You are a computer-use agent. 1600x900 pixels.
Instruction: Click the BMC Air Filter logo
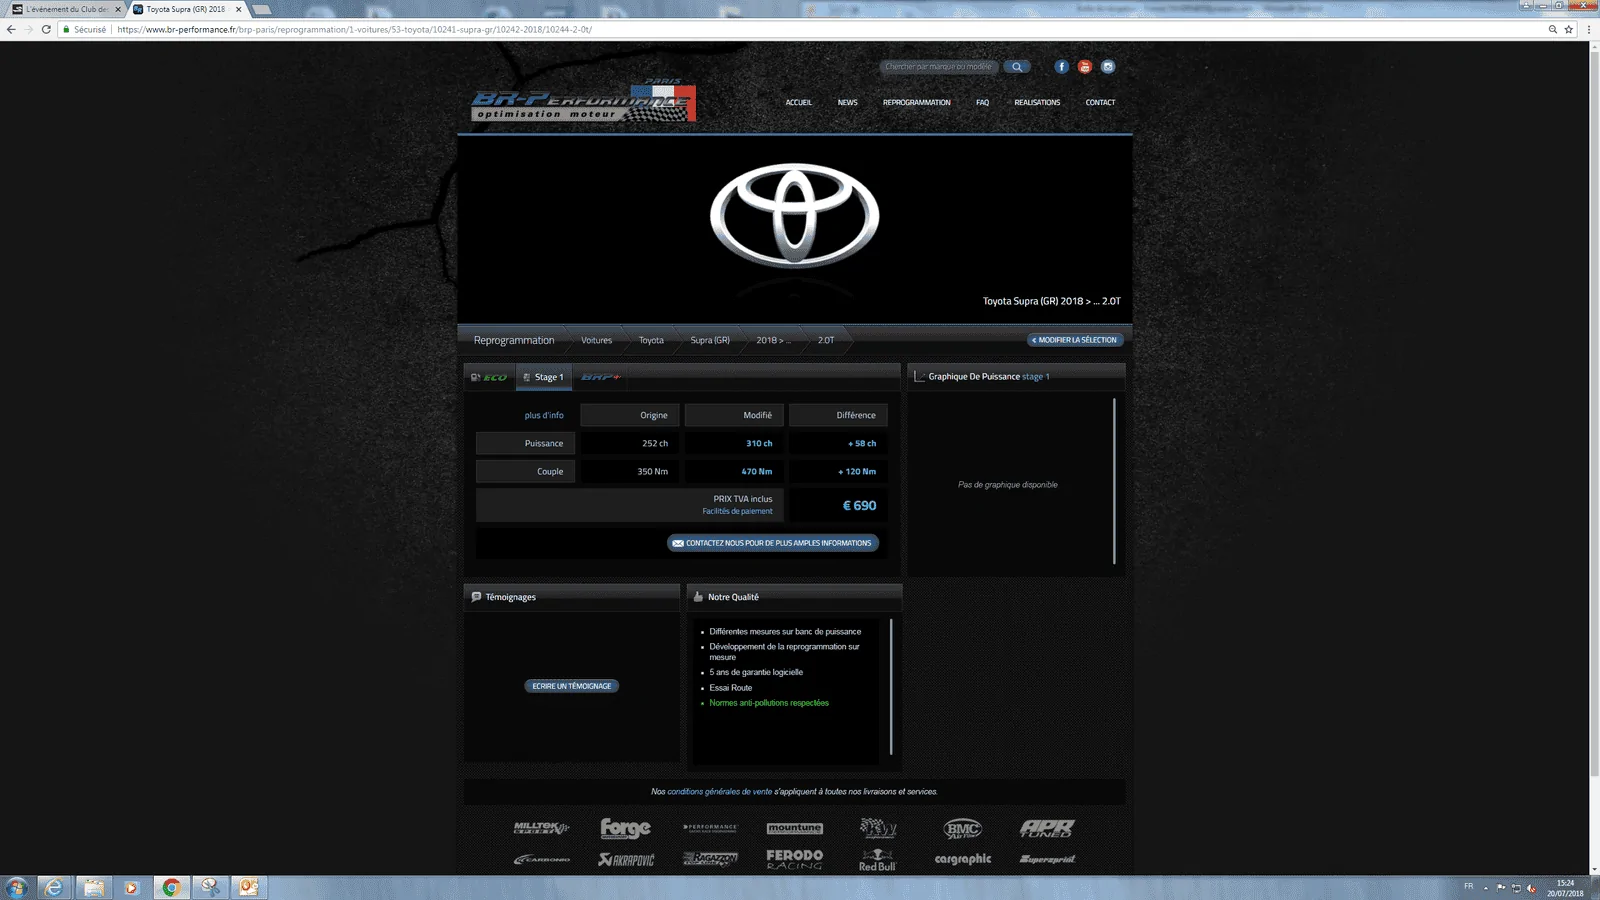[963, 828]
